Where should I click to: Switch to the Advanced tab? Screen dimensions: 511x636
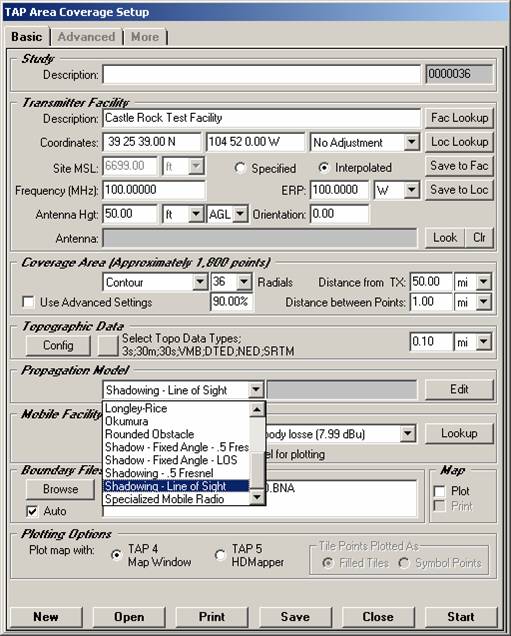[x=86, y=37]
